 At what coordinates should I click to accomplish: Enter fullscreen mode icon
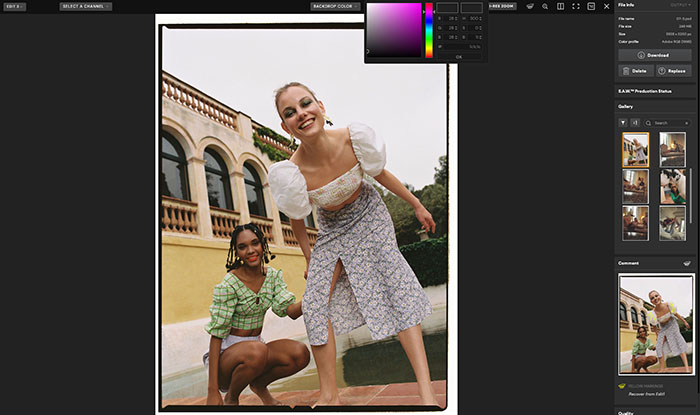click(x=576, y=6)
